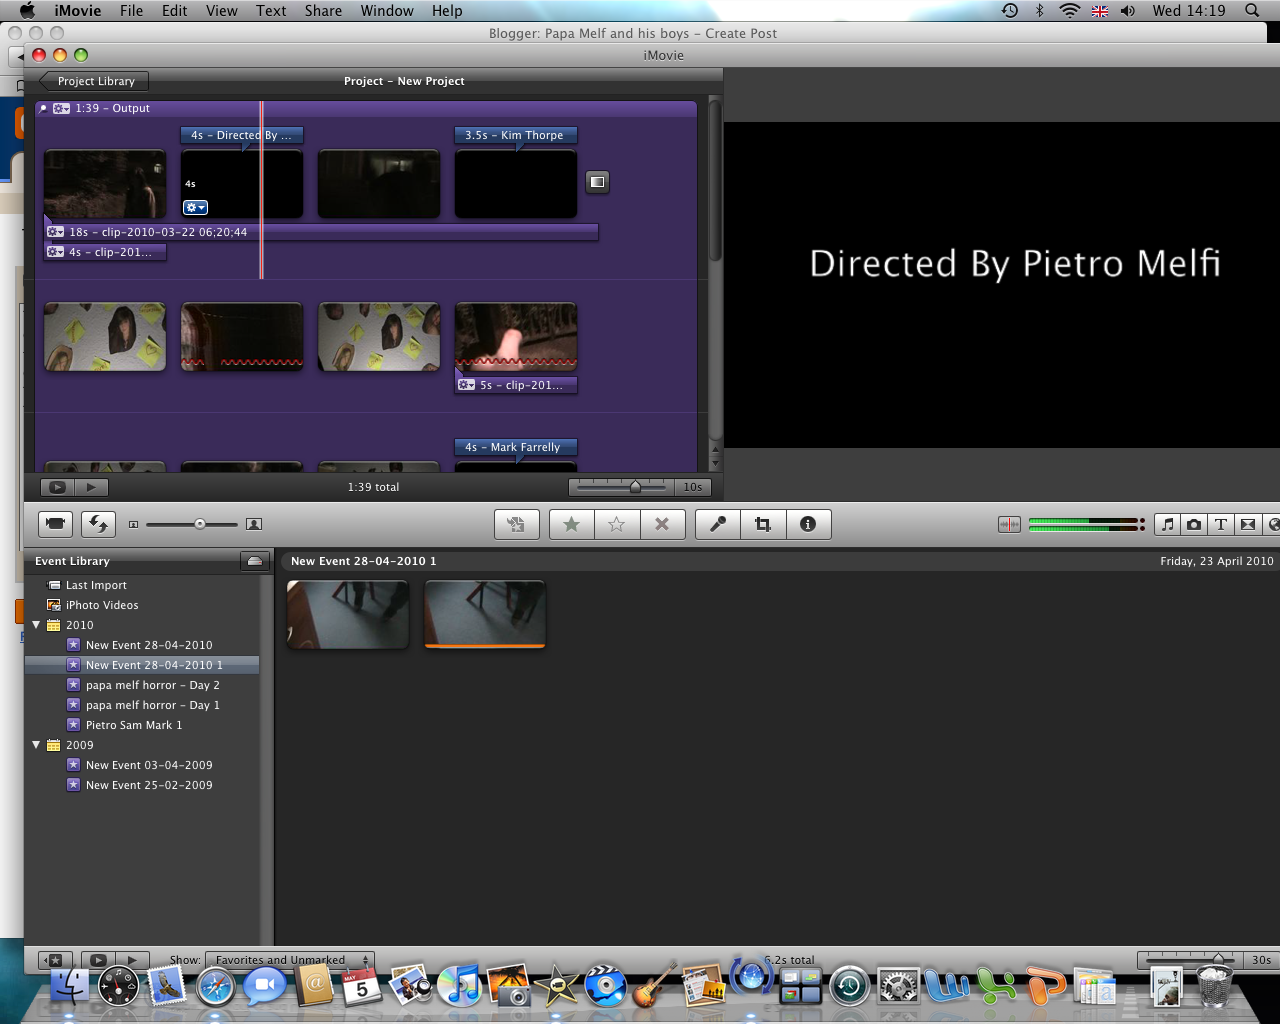The image size is (1280, 1024).
Task: Select event clip with orange underline
Action: [x=485, y=615]
